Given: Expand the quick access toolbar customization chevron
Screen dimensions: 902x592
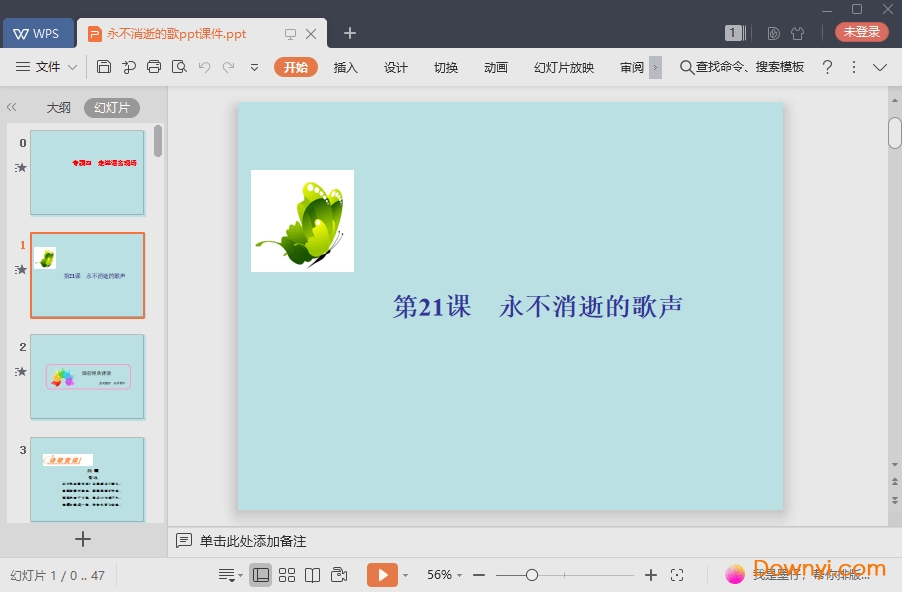Looking at the screenshot, I should pos(254,67).
